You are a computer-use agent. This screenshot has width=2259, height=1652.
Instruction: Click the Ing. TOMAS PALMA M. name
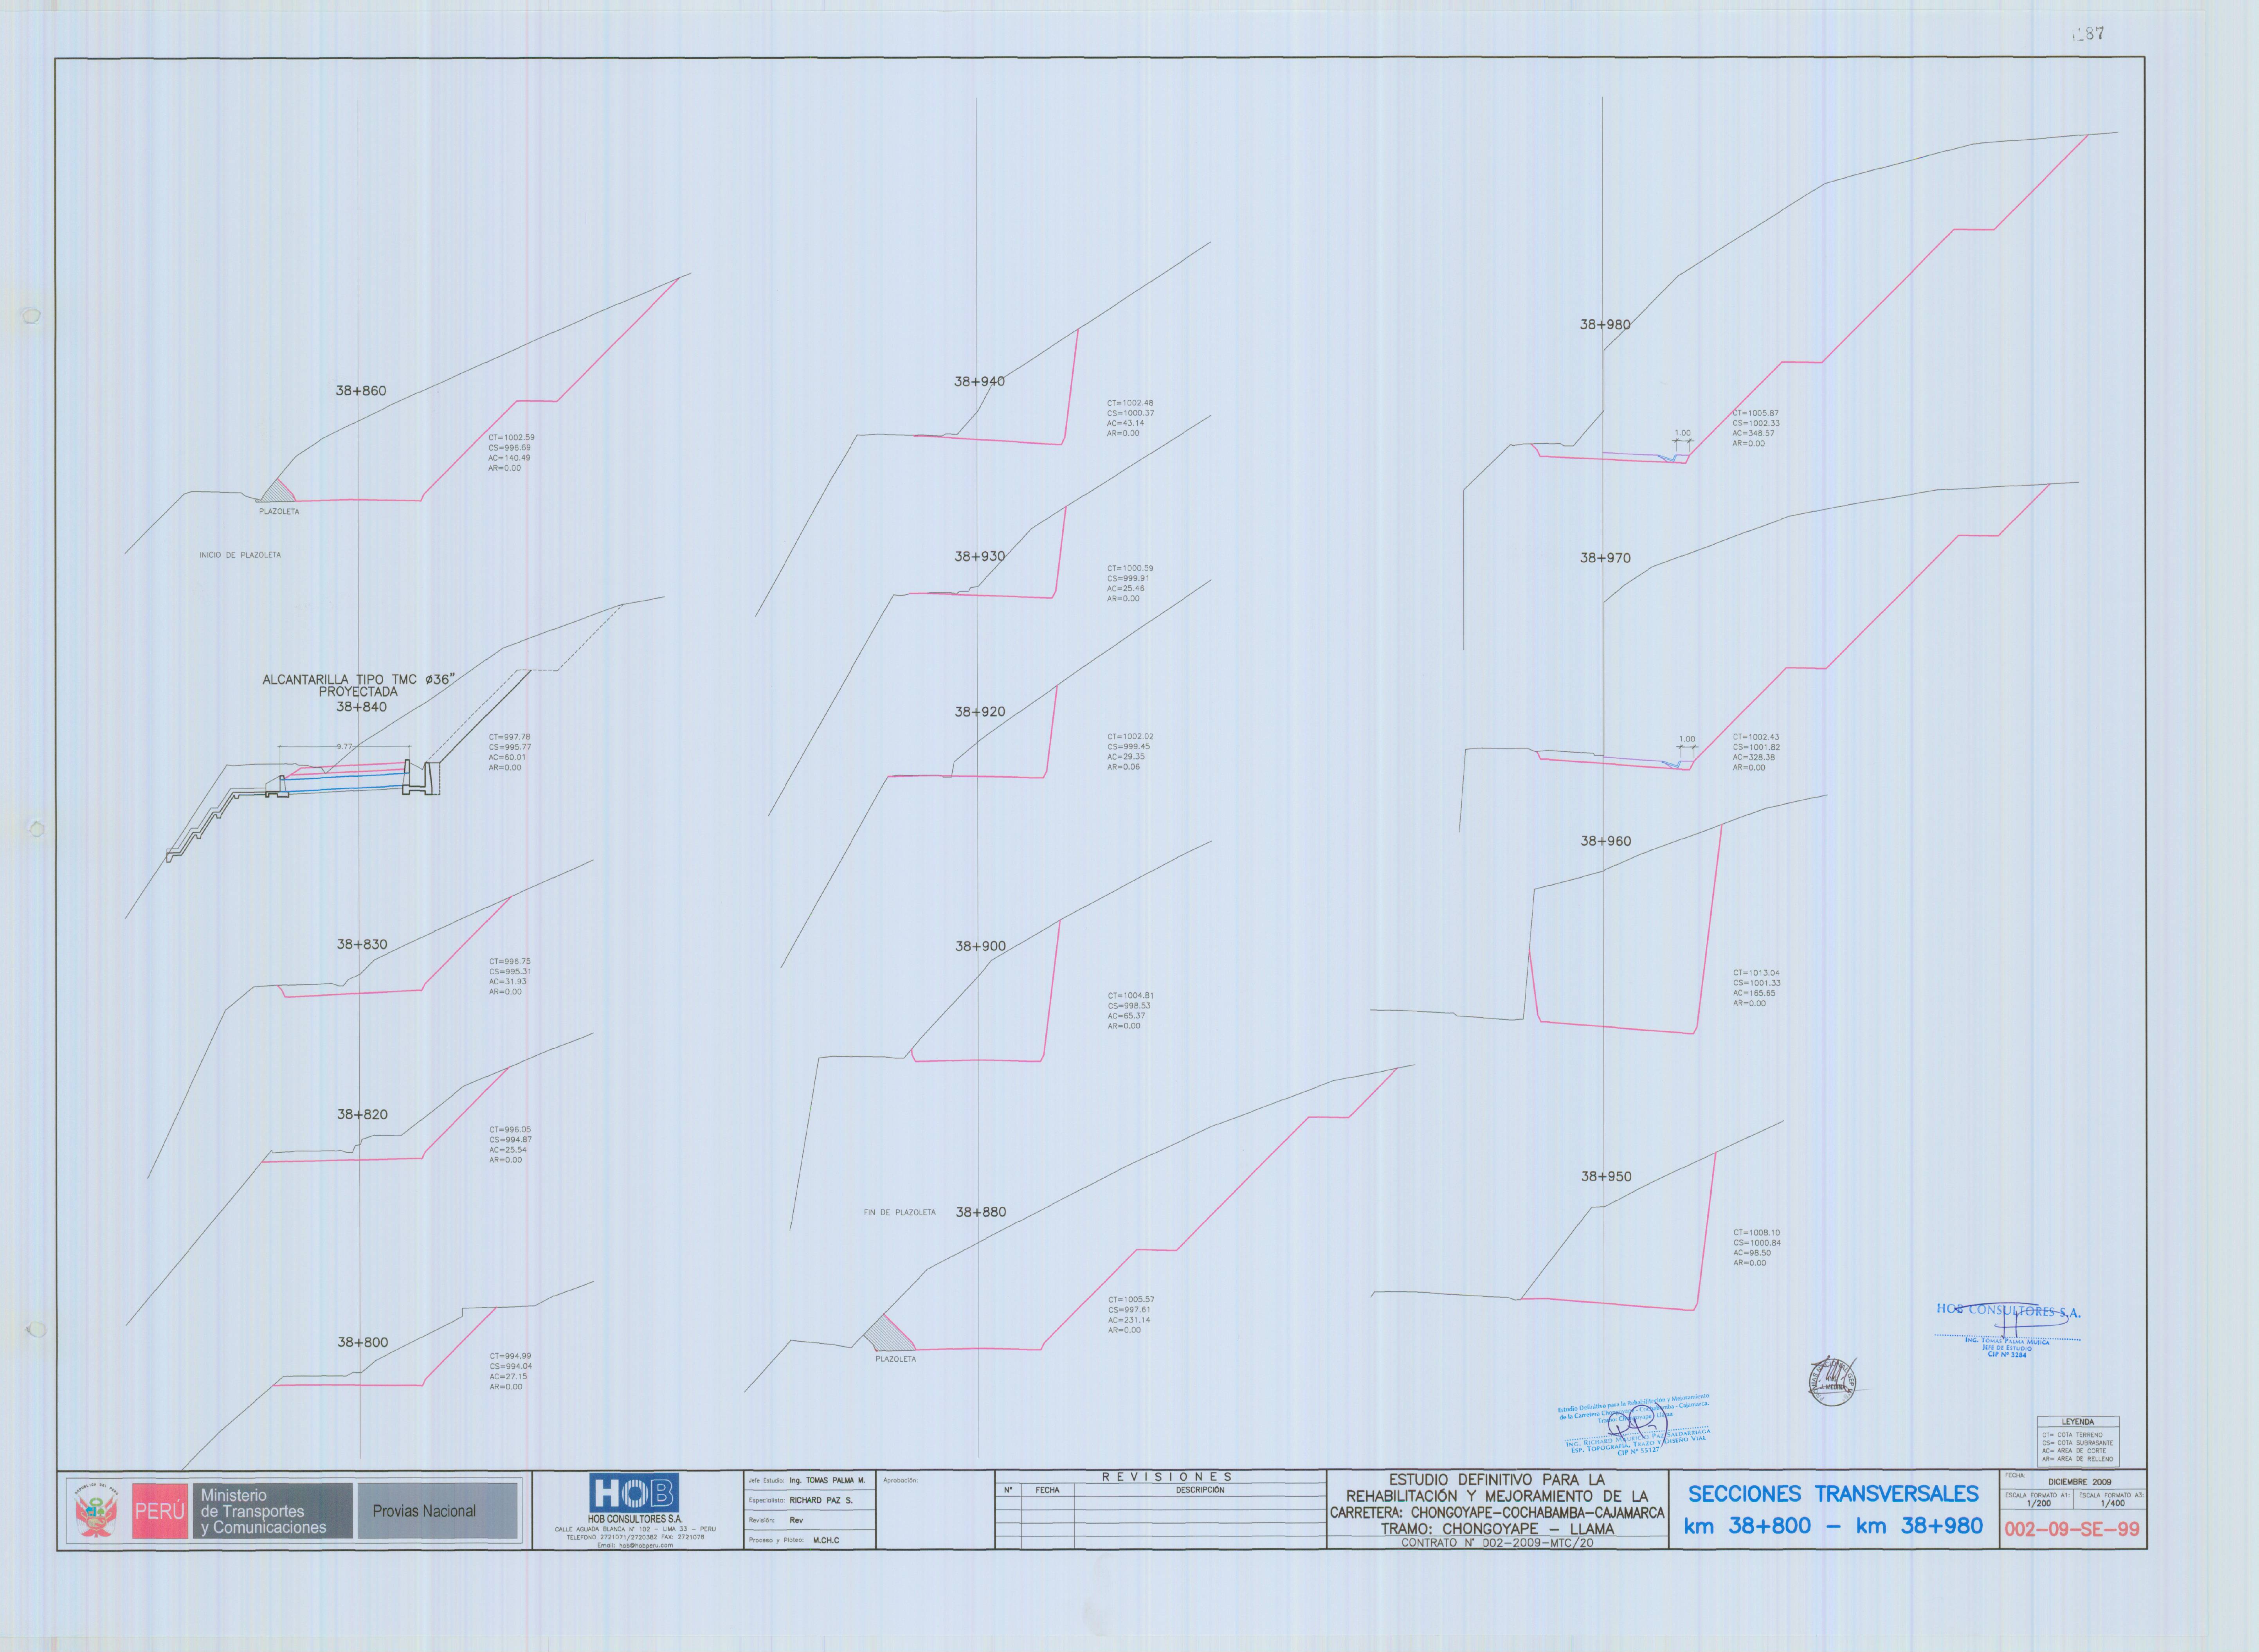(x=827, y=1480)
